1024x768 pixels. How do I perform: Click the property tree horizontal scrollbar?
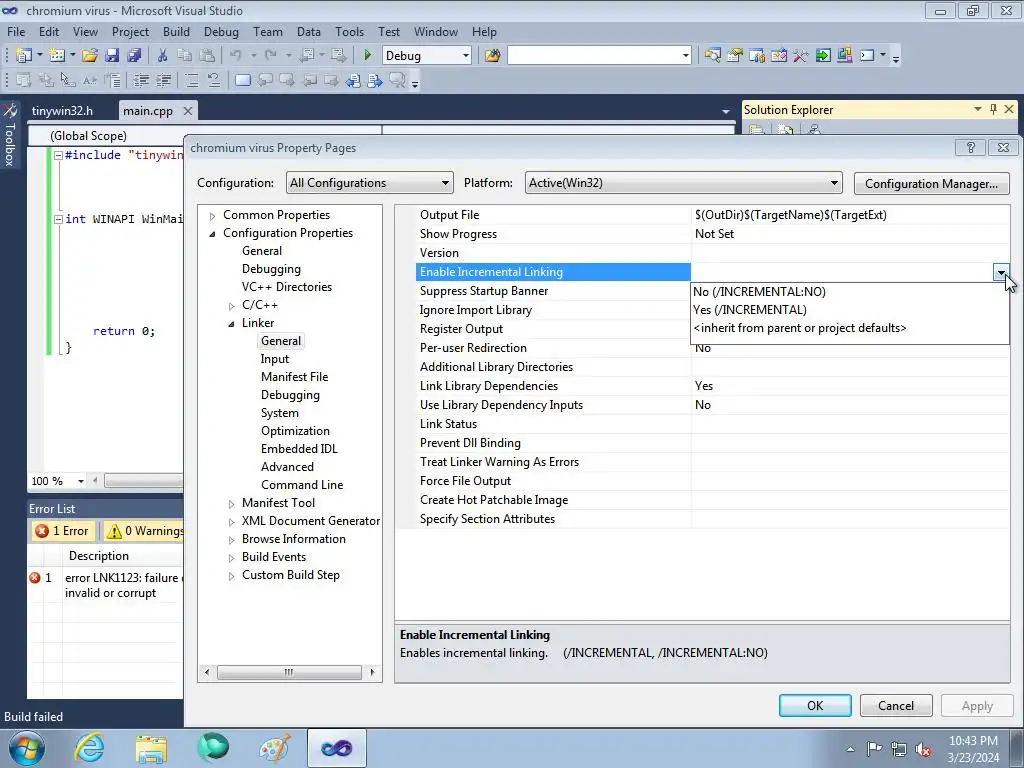pos(289,672)
